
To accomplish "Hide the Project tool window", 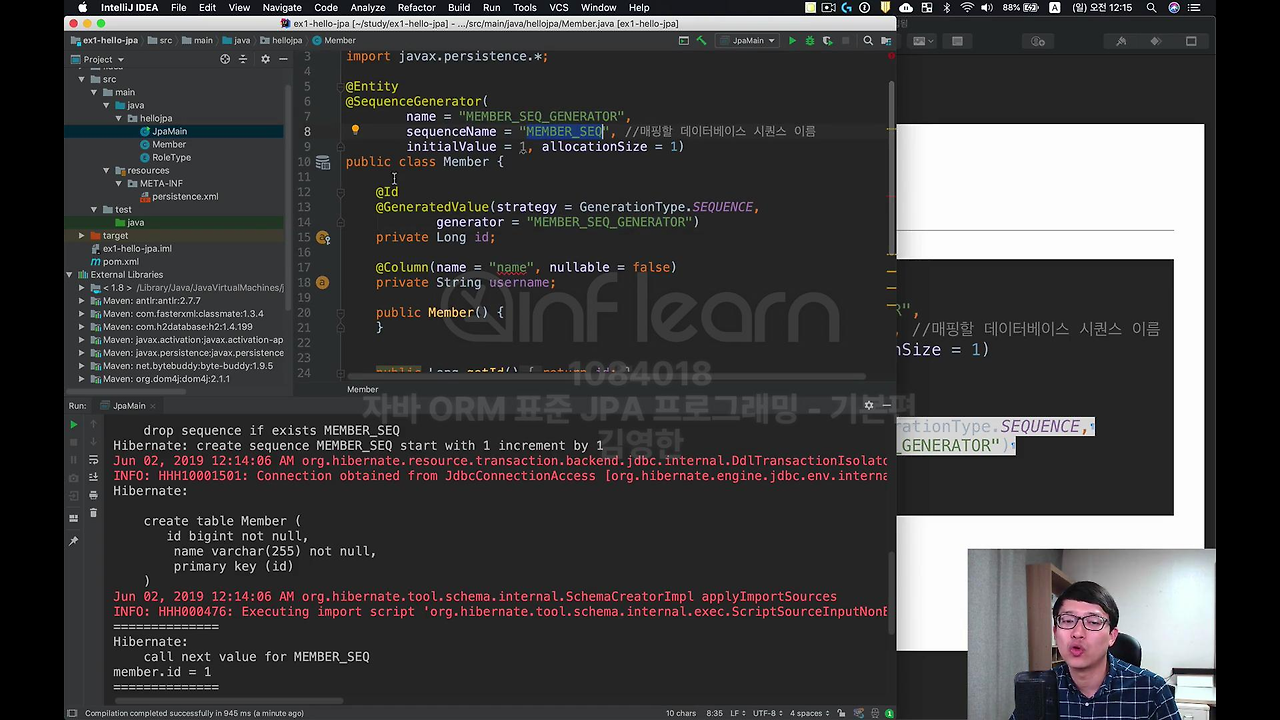I will click(283, 59).
